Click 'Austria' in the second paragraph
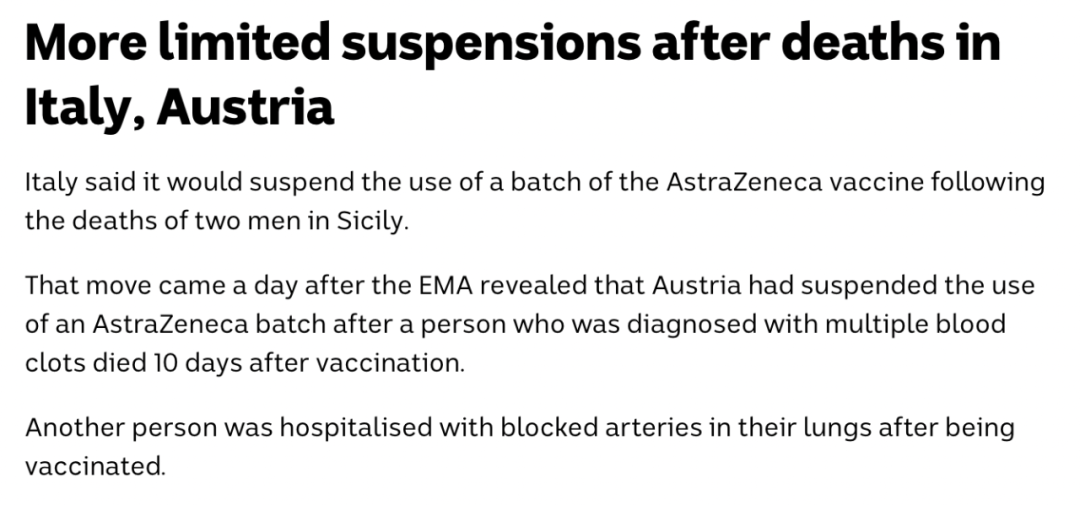 point(697,285)
